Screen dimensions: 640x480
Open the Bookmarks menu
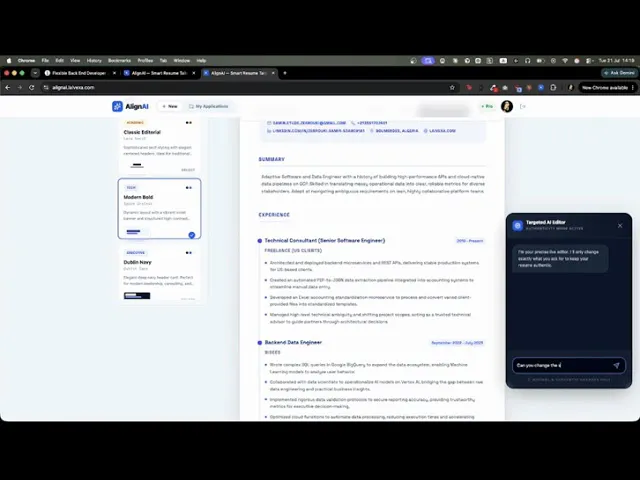tap(119, 60)
